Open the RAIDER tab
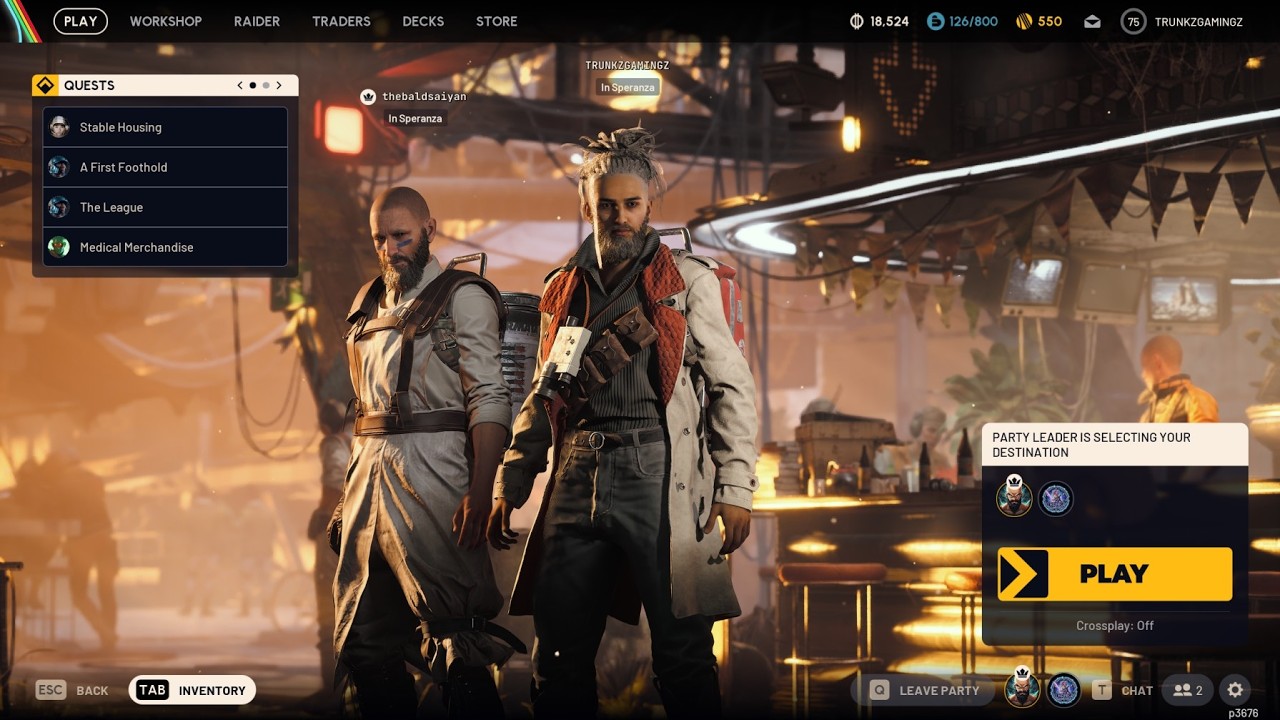This screenshot has width=1280, height=720. tap(257, 21)
